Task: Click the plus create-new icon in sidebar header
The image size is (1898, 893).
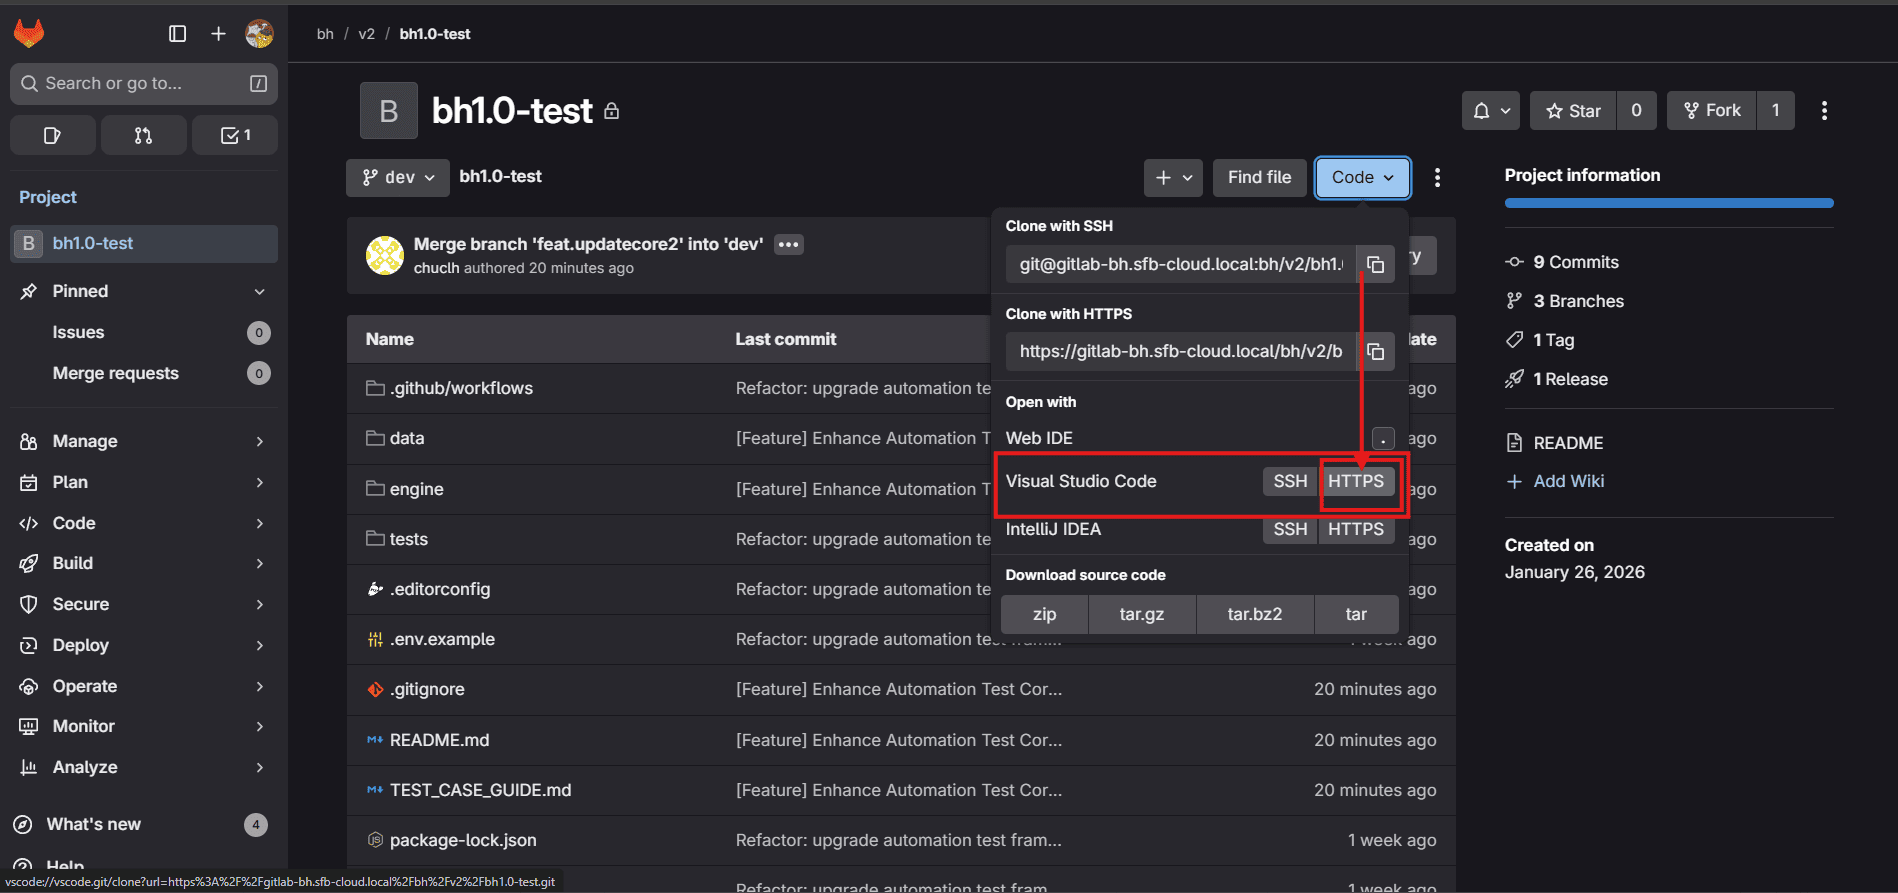Action: 218,34
